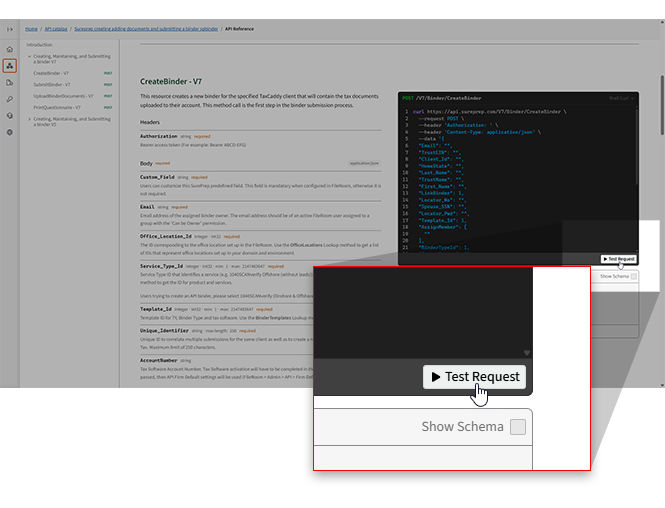665x508 pixels.
Task: Open the OfficeLocations lookup link
Action: coord(308,245)
